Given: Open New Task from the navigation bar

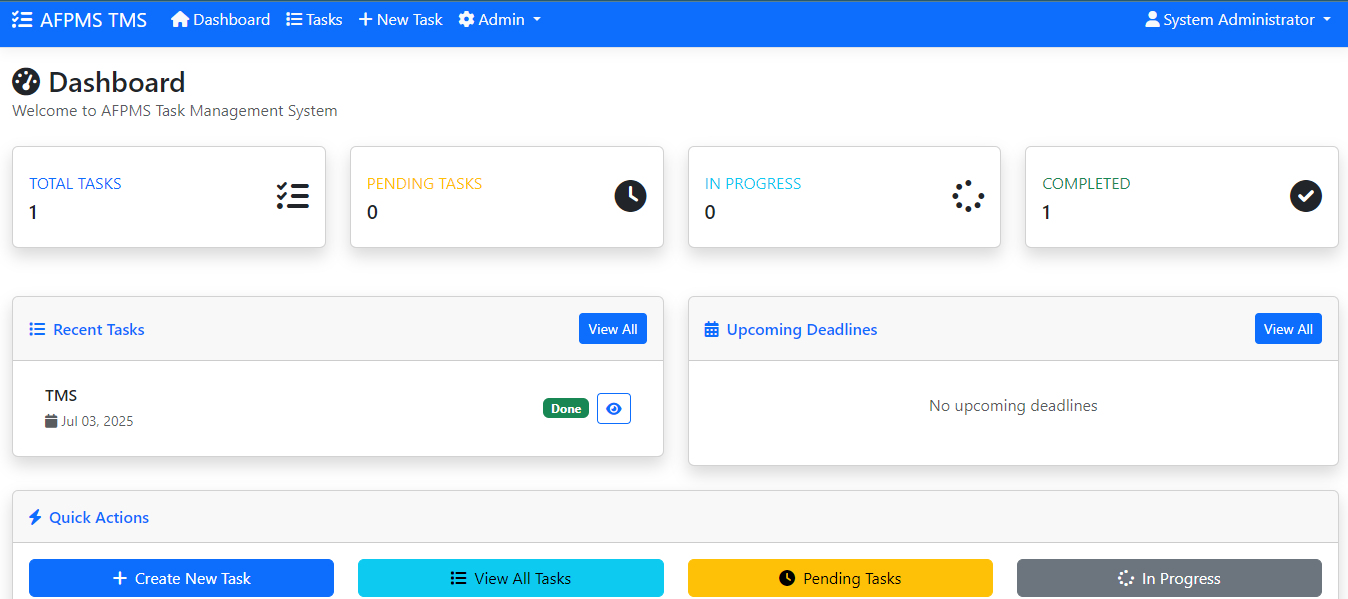Looking at the screenshot, I should (x=399, y=18).
